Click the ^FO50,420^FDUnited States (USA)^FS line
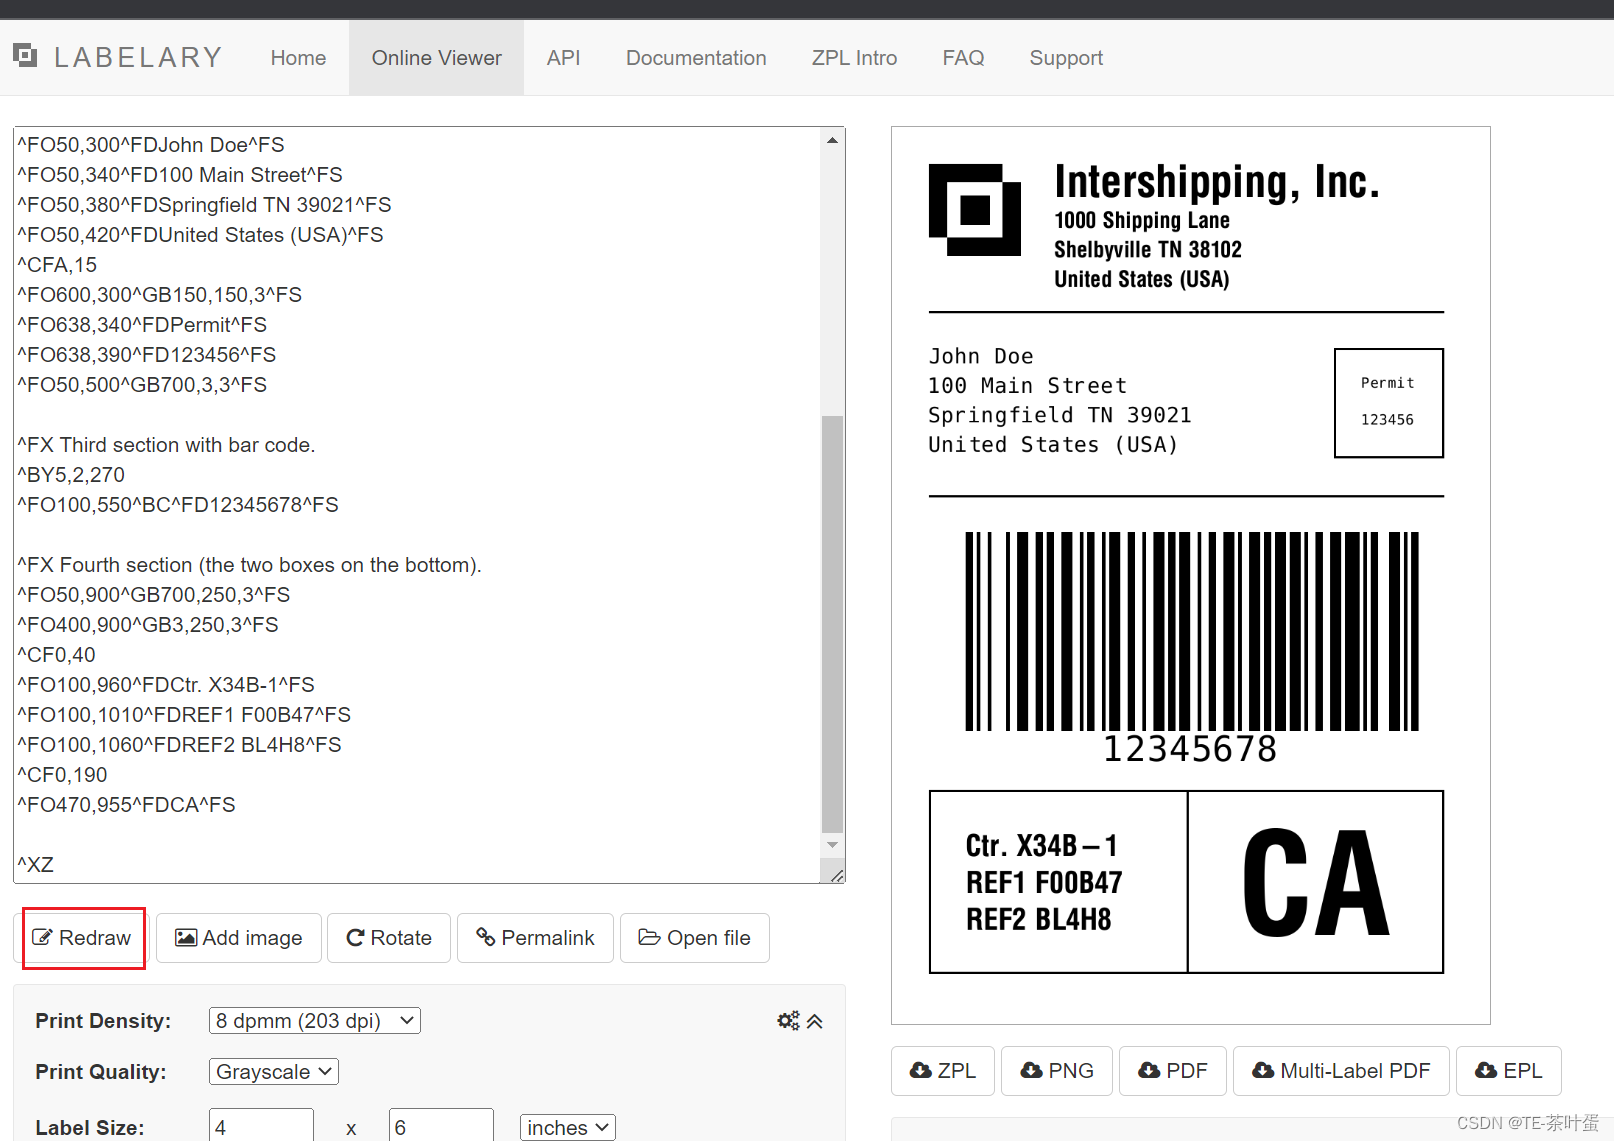Screen dimensions: 1614x1141 [200, 235]
